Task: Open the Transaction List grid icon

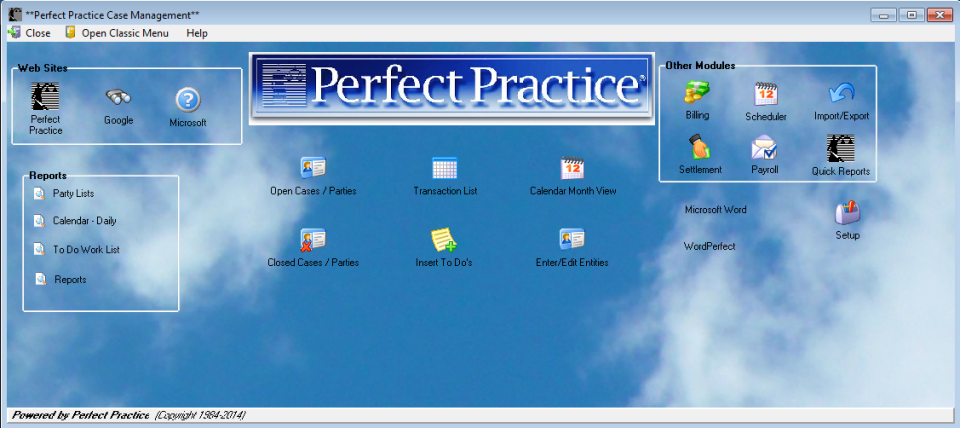Action: [x=444, y=168]
